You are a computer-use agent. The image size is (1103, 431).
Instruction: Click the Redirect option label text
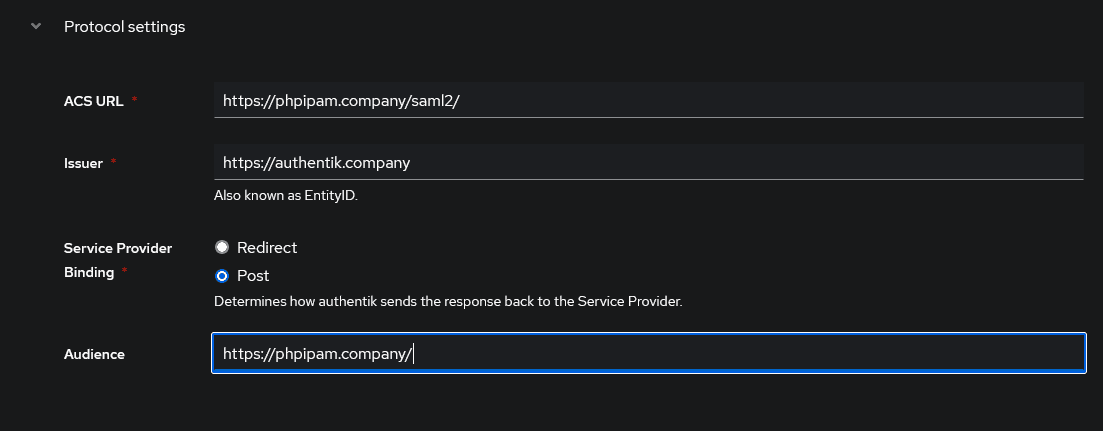[x=267, y=247]
